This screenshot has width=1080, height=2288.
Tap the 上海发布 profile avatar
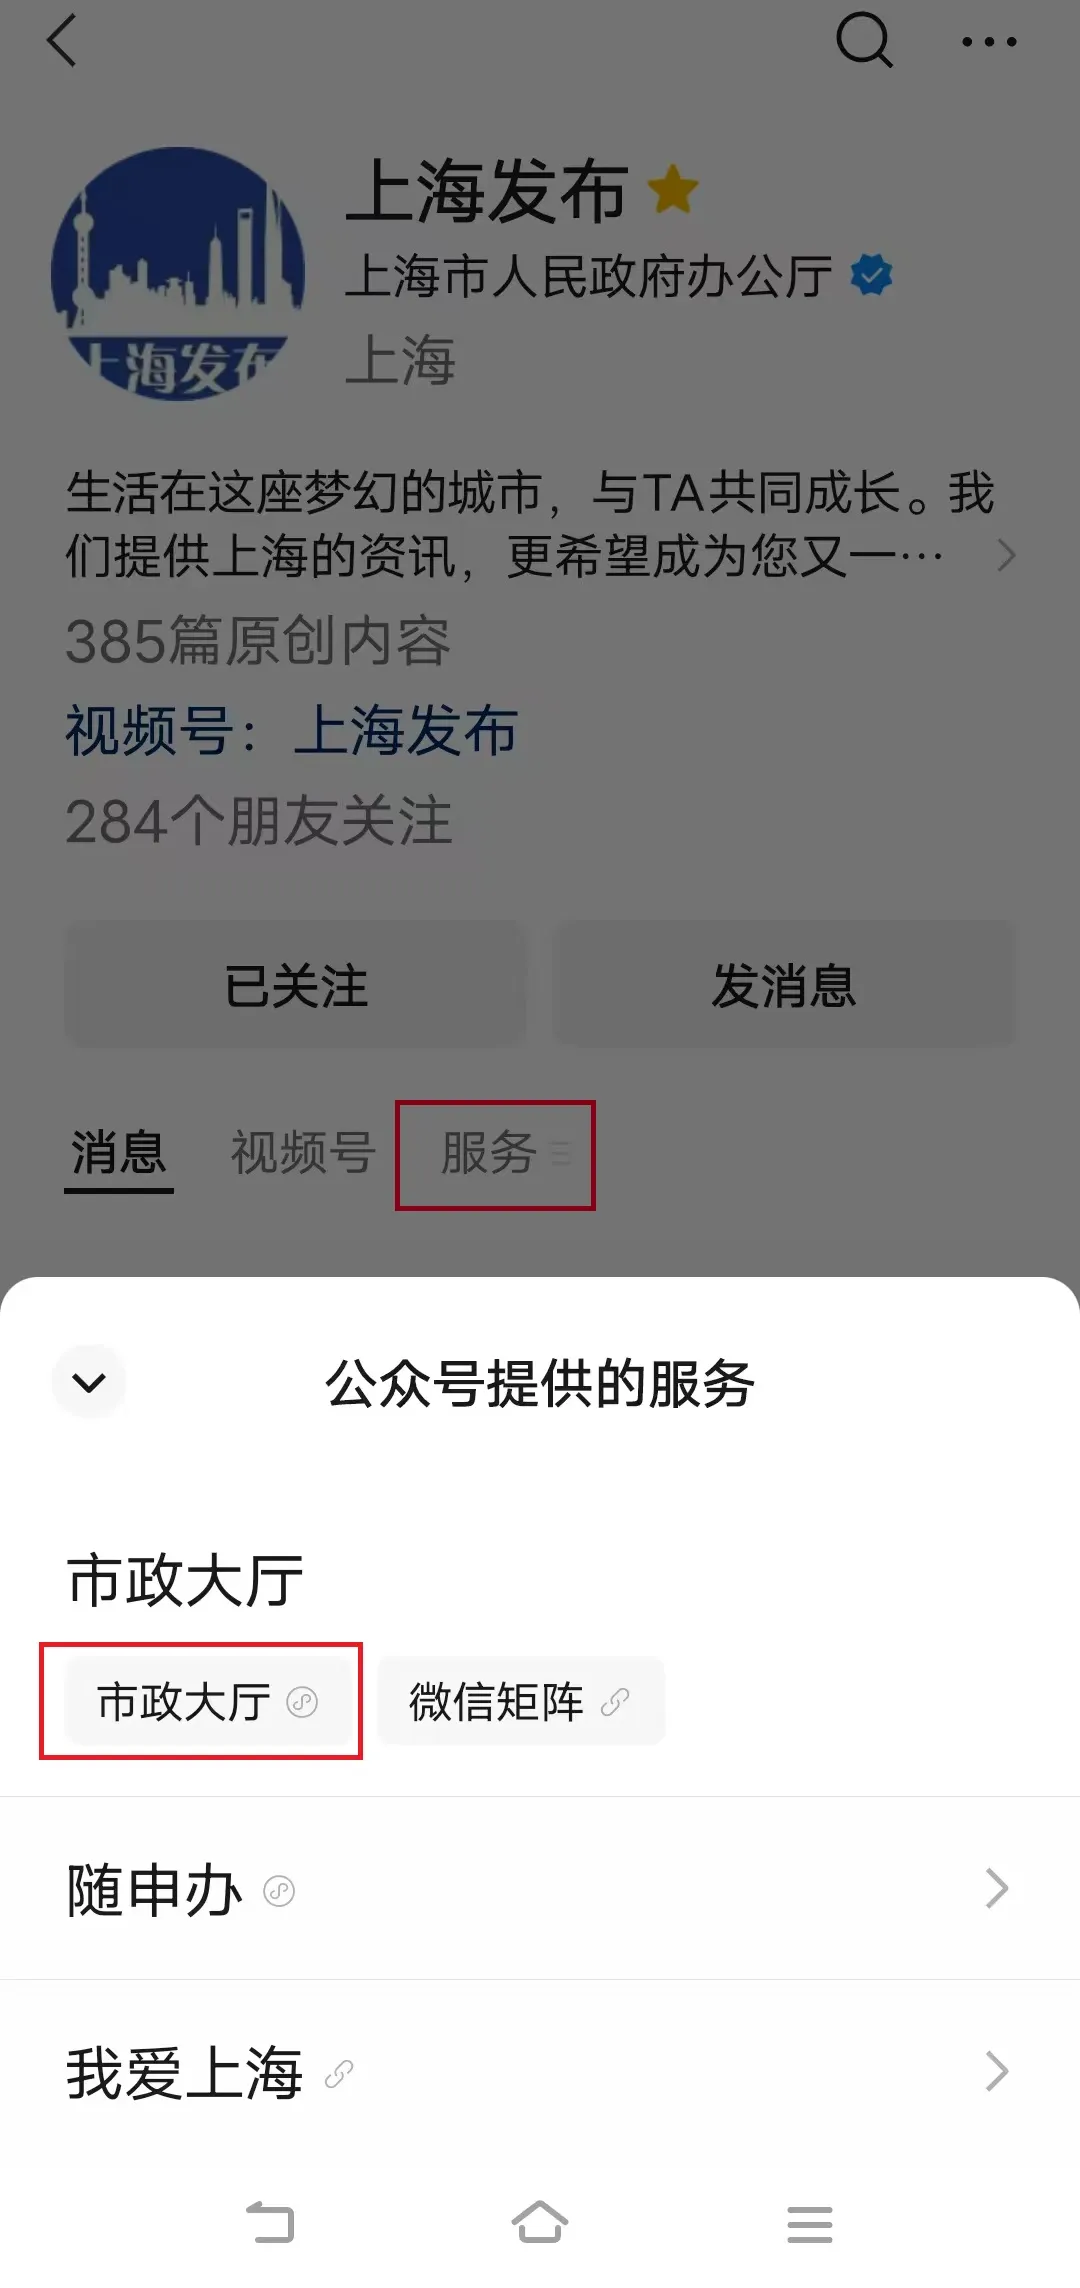point(178,274)
